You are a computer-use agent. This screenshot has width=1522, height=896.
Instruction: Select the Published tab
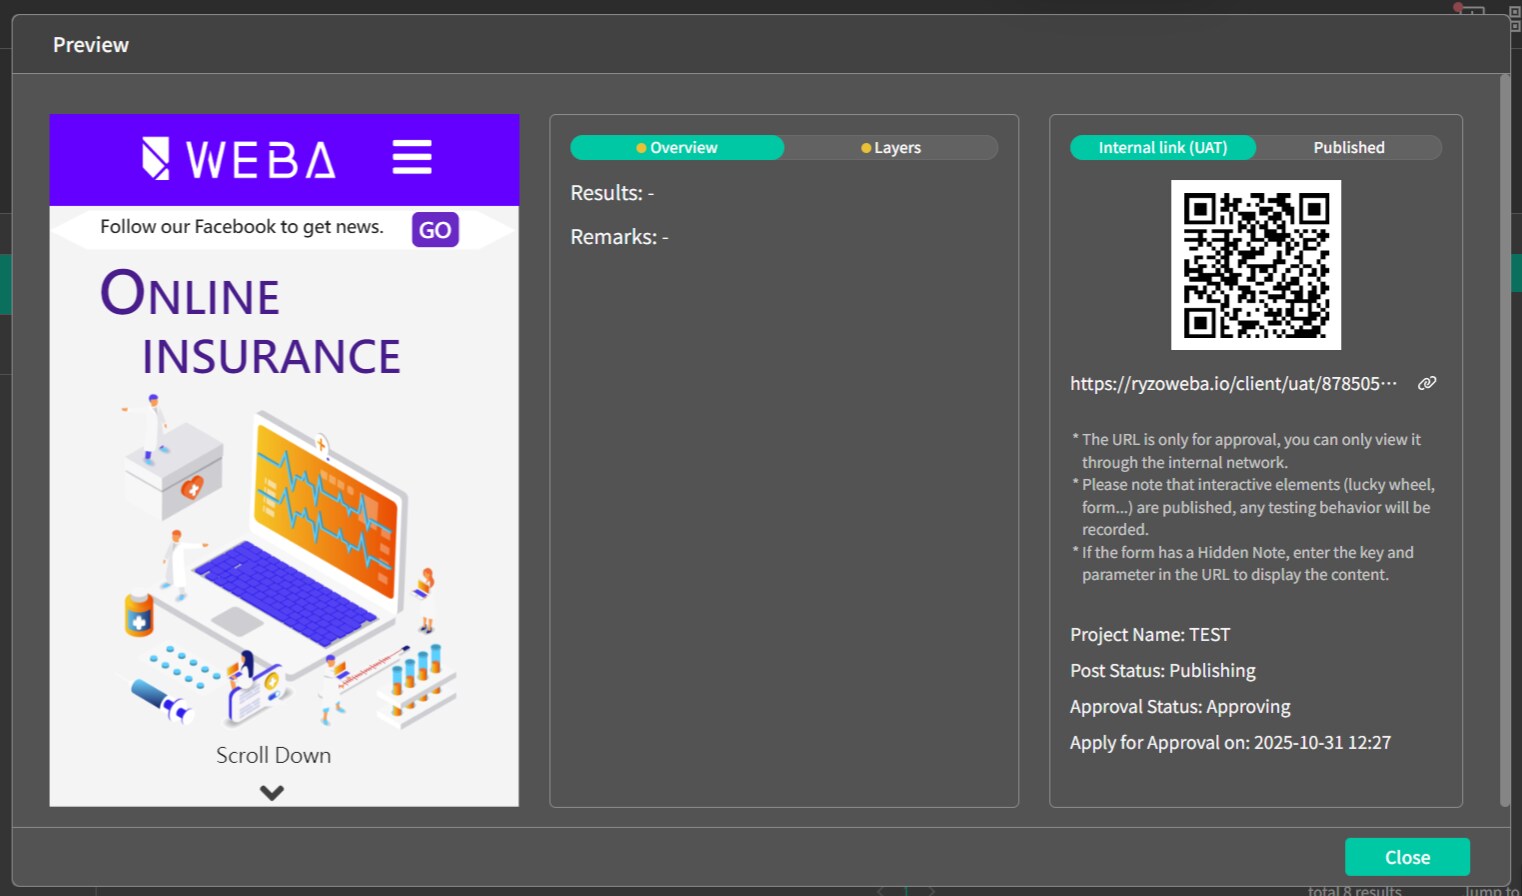click(x=1349, y=147)
